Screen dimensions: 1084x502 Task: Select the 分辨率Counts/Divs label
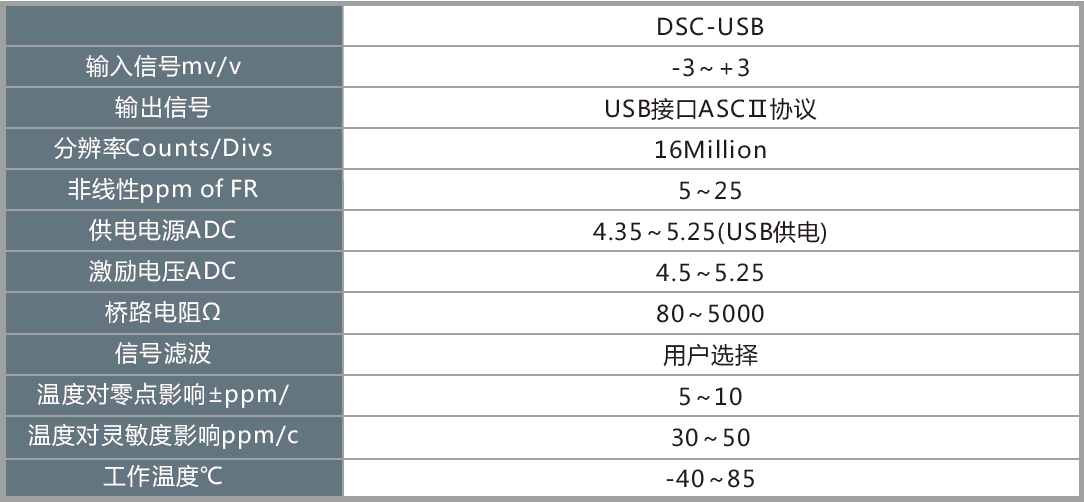pyautogui.click(x=163, y=148)
